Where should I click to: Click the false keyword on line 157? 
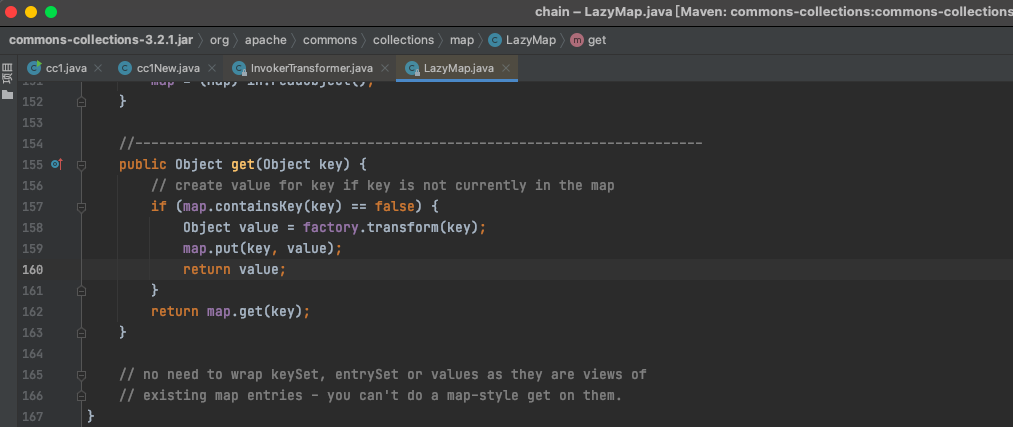tap(394, 207)
